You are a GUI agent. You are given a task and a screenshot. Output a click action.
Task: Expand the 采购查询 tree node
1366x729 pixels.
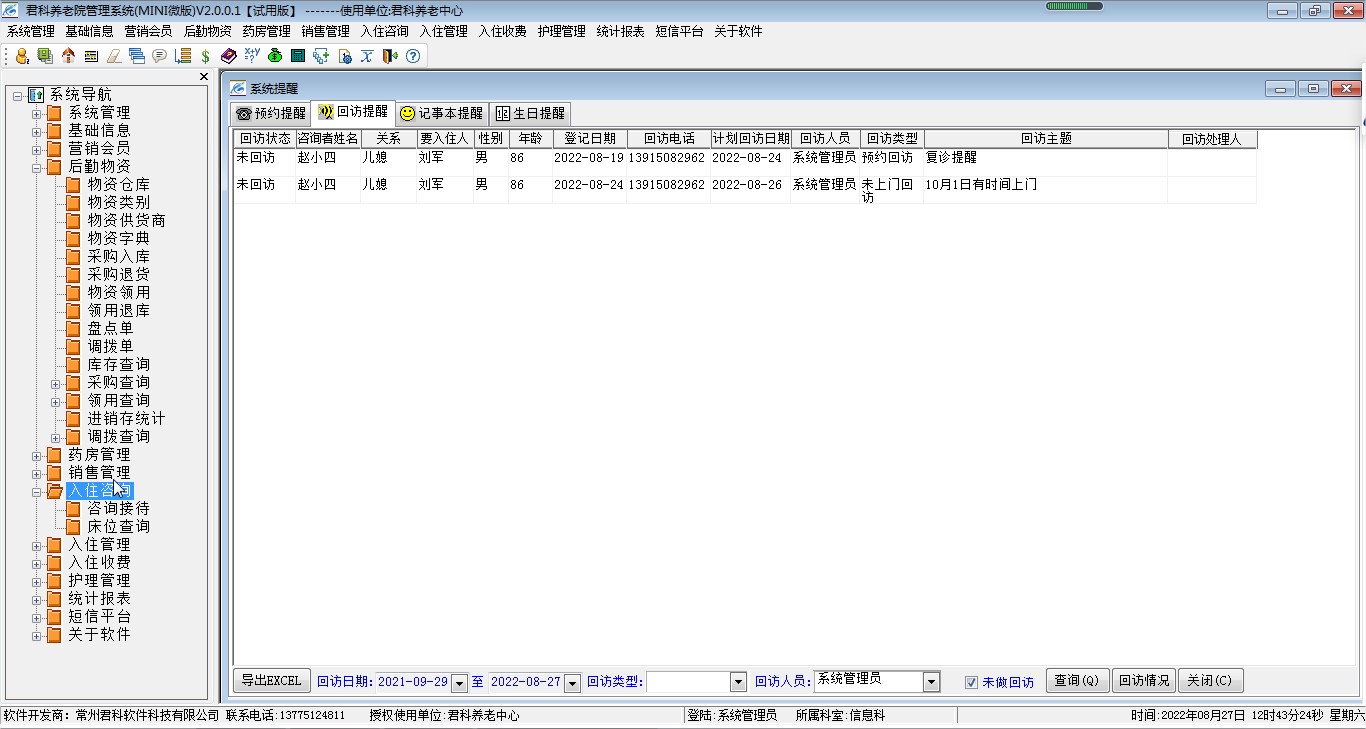click(x=57, y=383)
